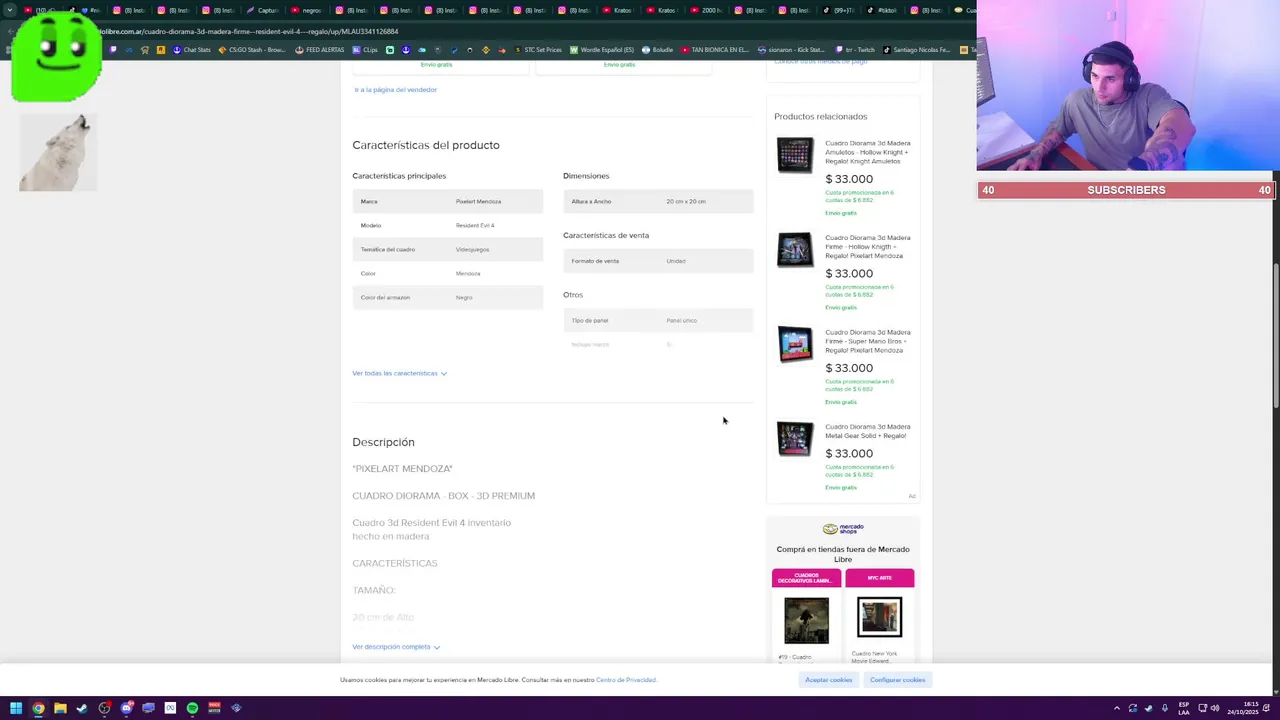This screenshot has width=1280, height=720.
Task: Open Metal Gear Solid product title
Action: coord(867,431)
